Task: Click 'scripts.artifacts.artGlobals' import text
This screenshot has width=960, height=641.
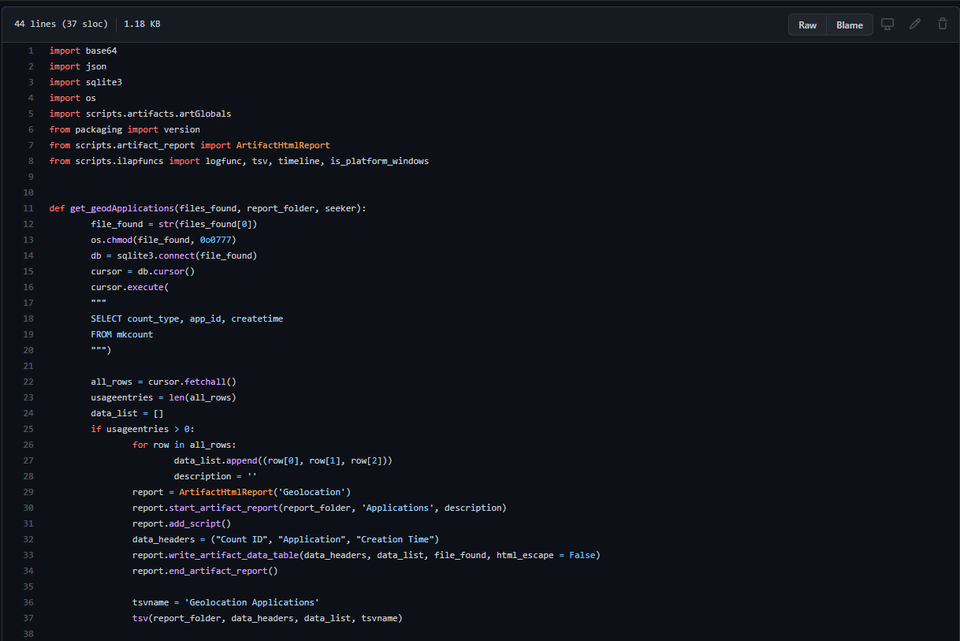Action: (x=158, y=114)
